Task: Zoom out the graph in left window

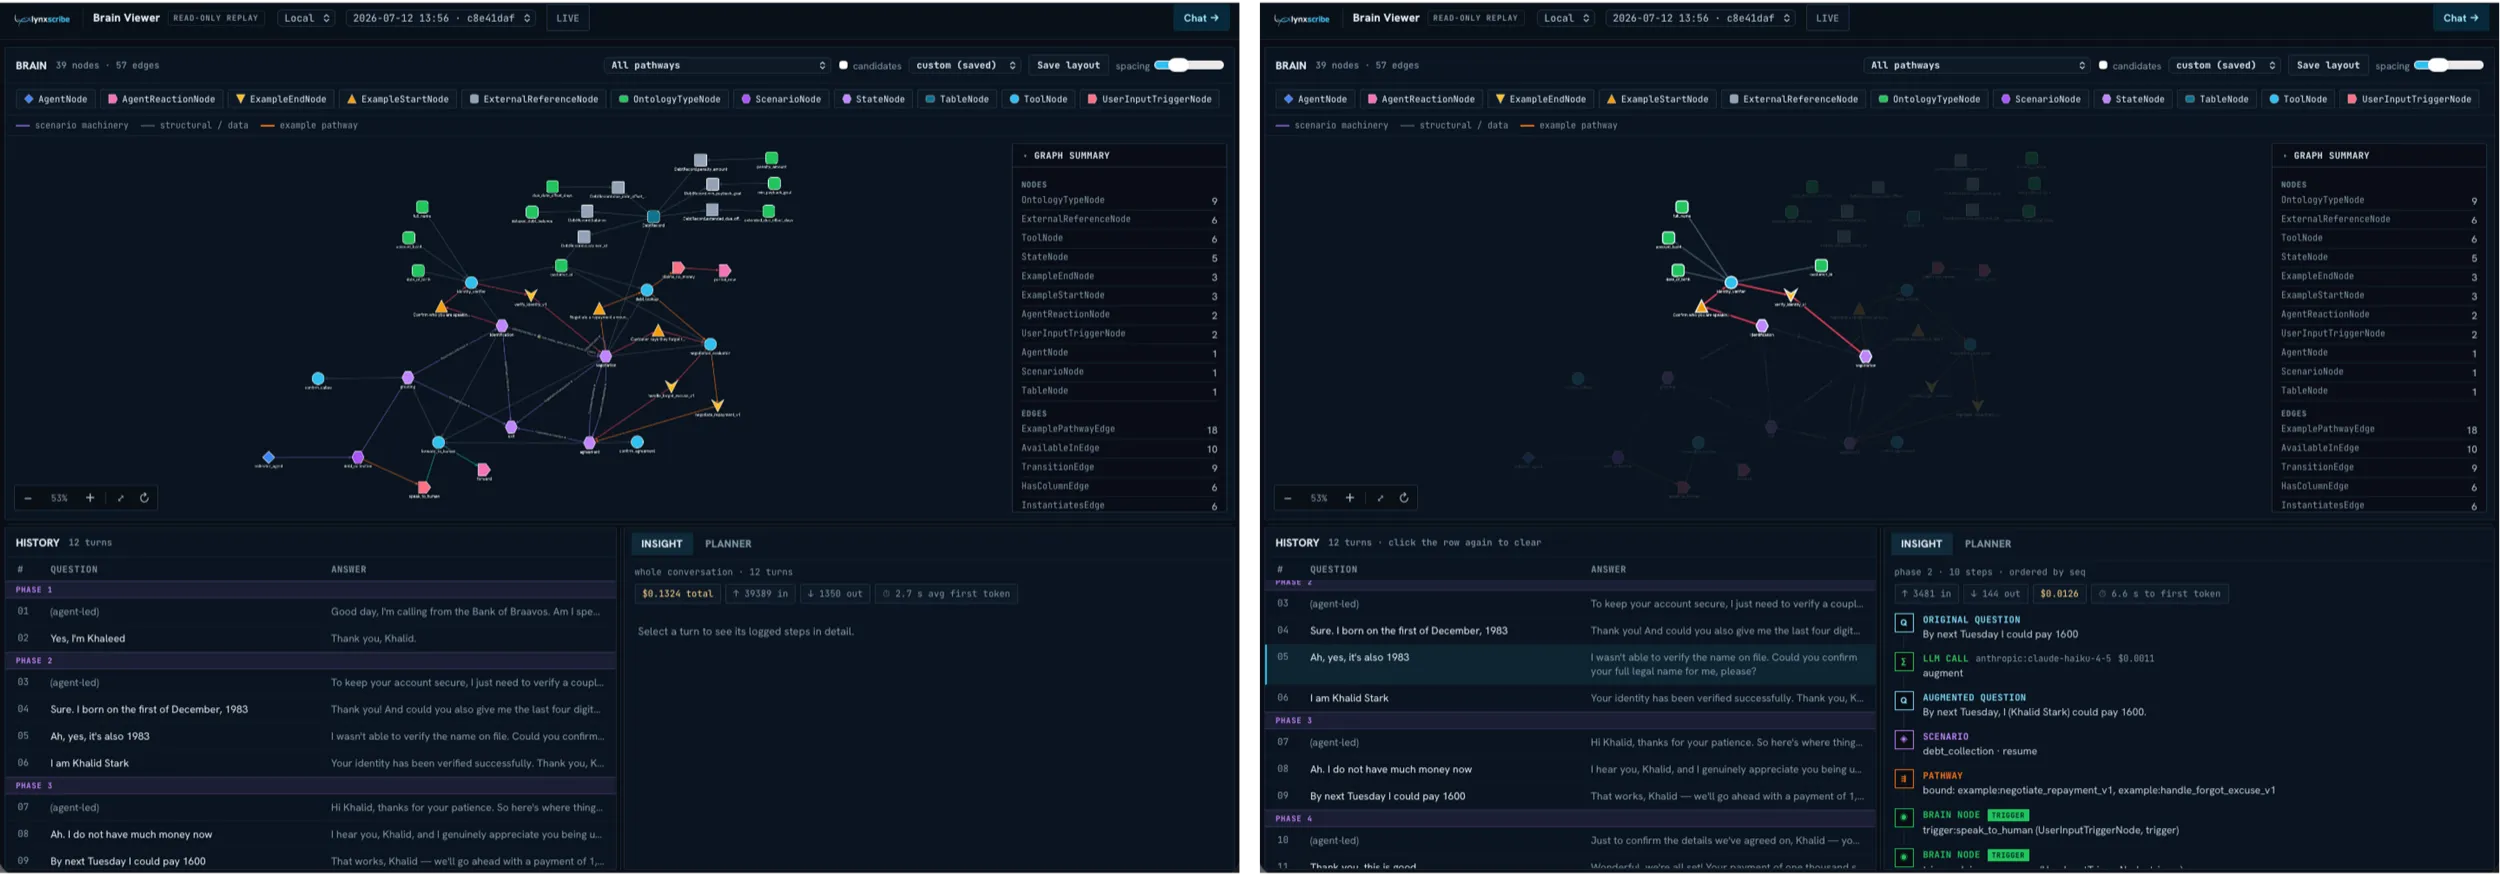Action: click(x=28, y=498)
